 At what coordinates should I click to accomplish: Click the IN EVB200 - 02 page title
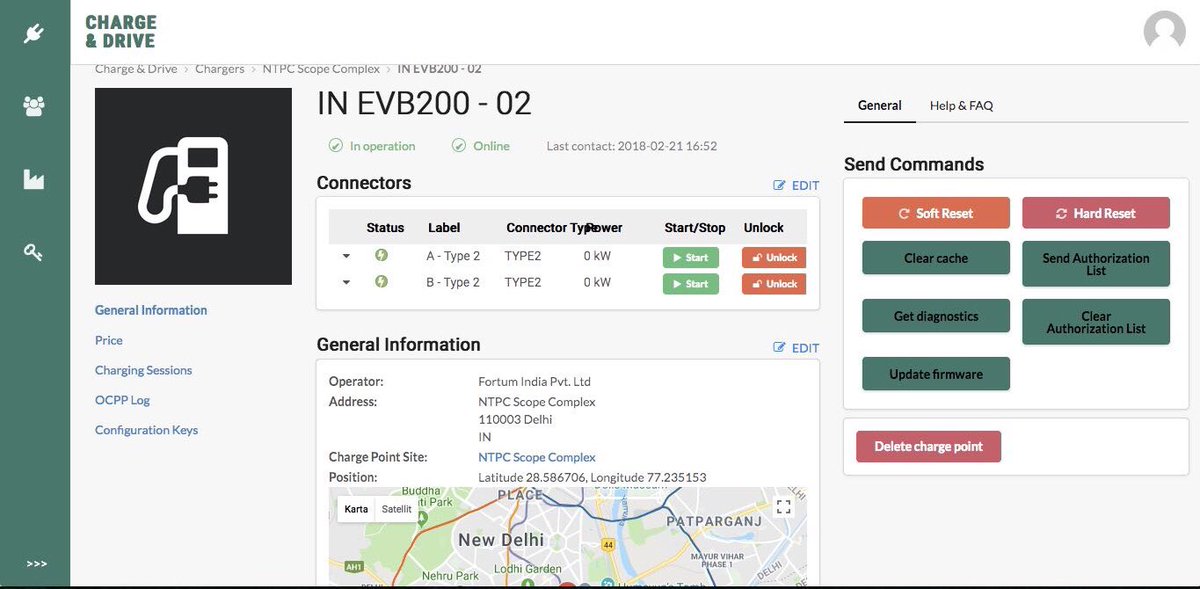[x=424, y=103]
